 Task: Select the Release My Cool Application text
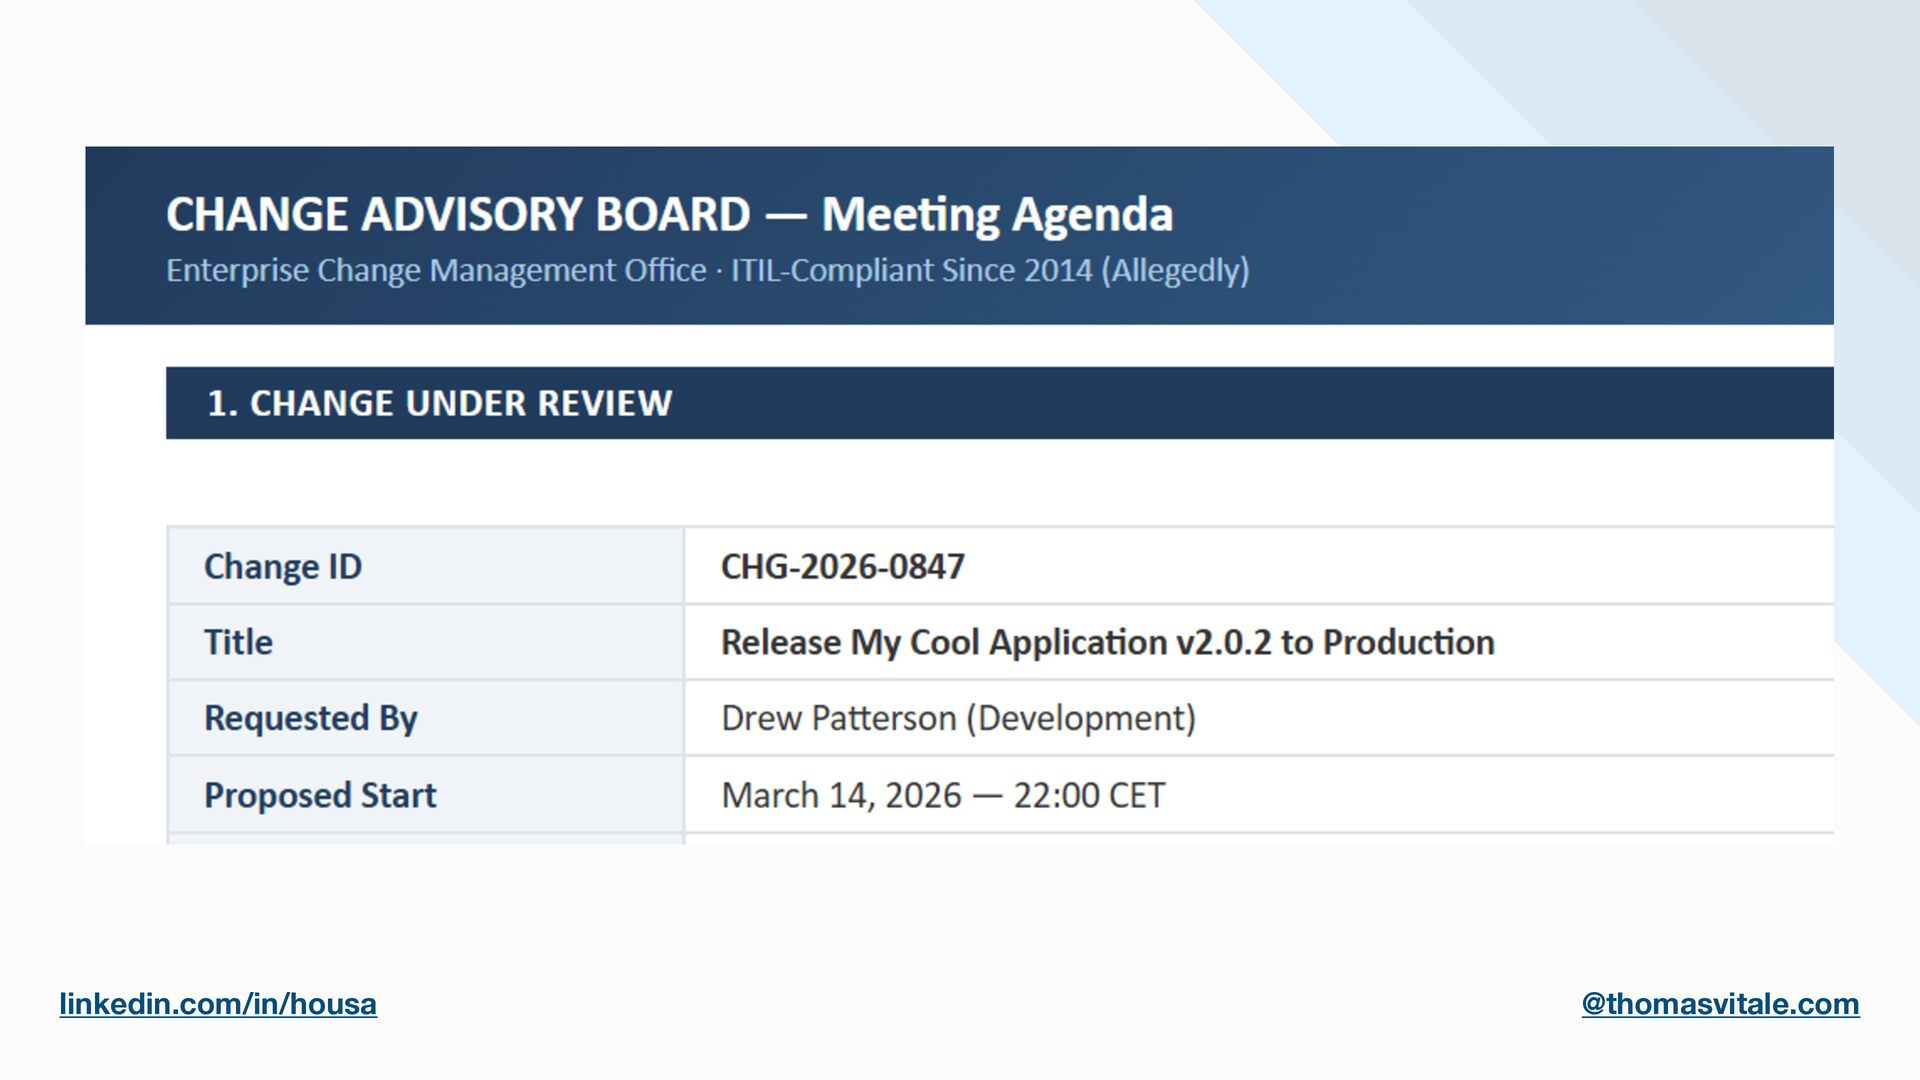tap(943, 642)
